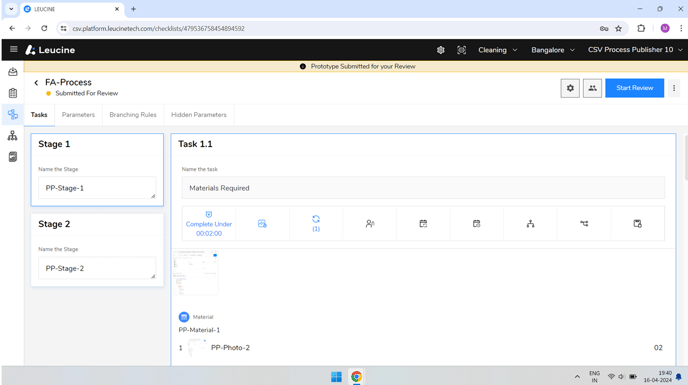Open the collaborators people button
688x385 pixels.
592,88
